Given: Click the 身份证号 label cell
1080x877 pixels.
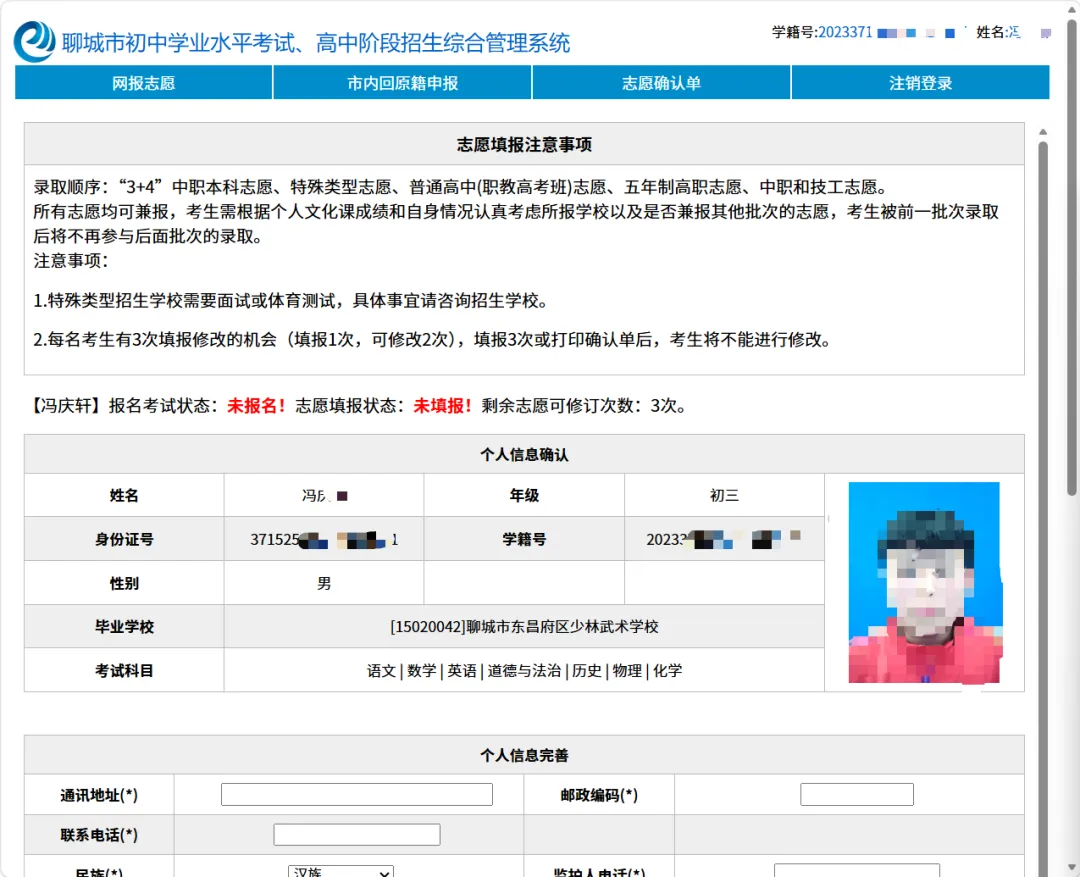Looking at the screenshot, I should tap(124, 539).
